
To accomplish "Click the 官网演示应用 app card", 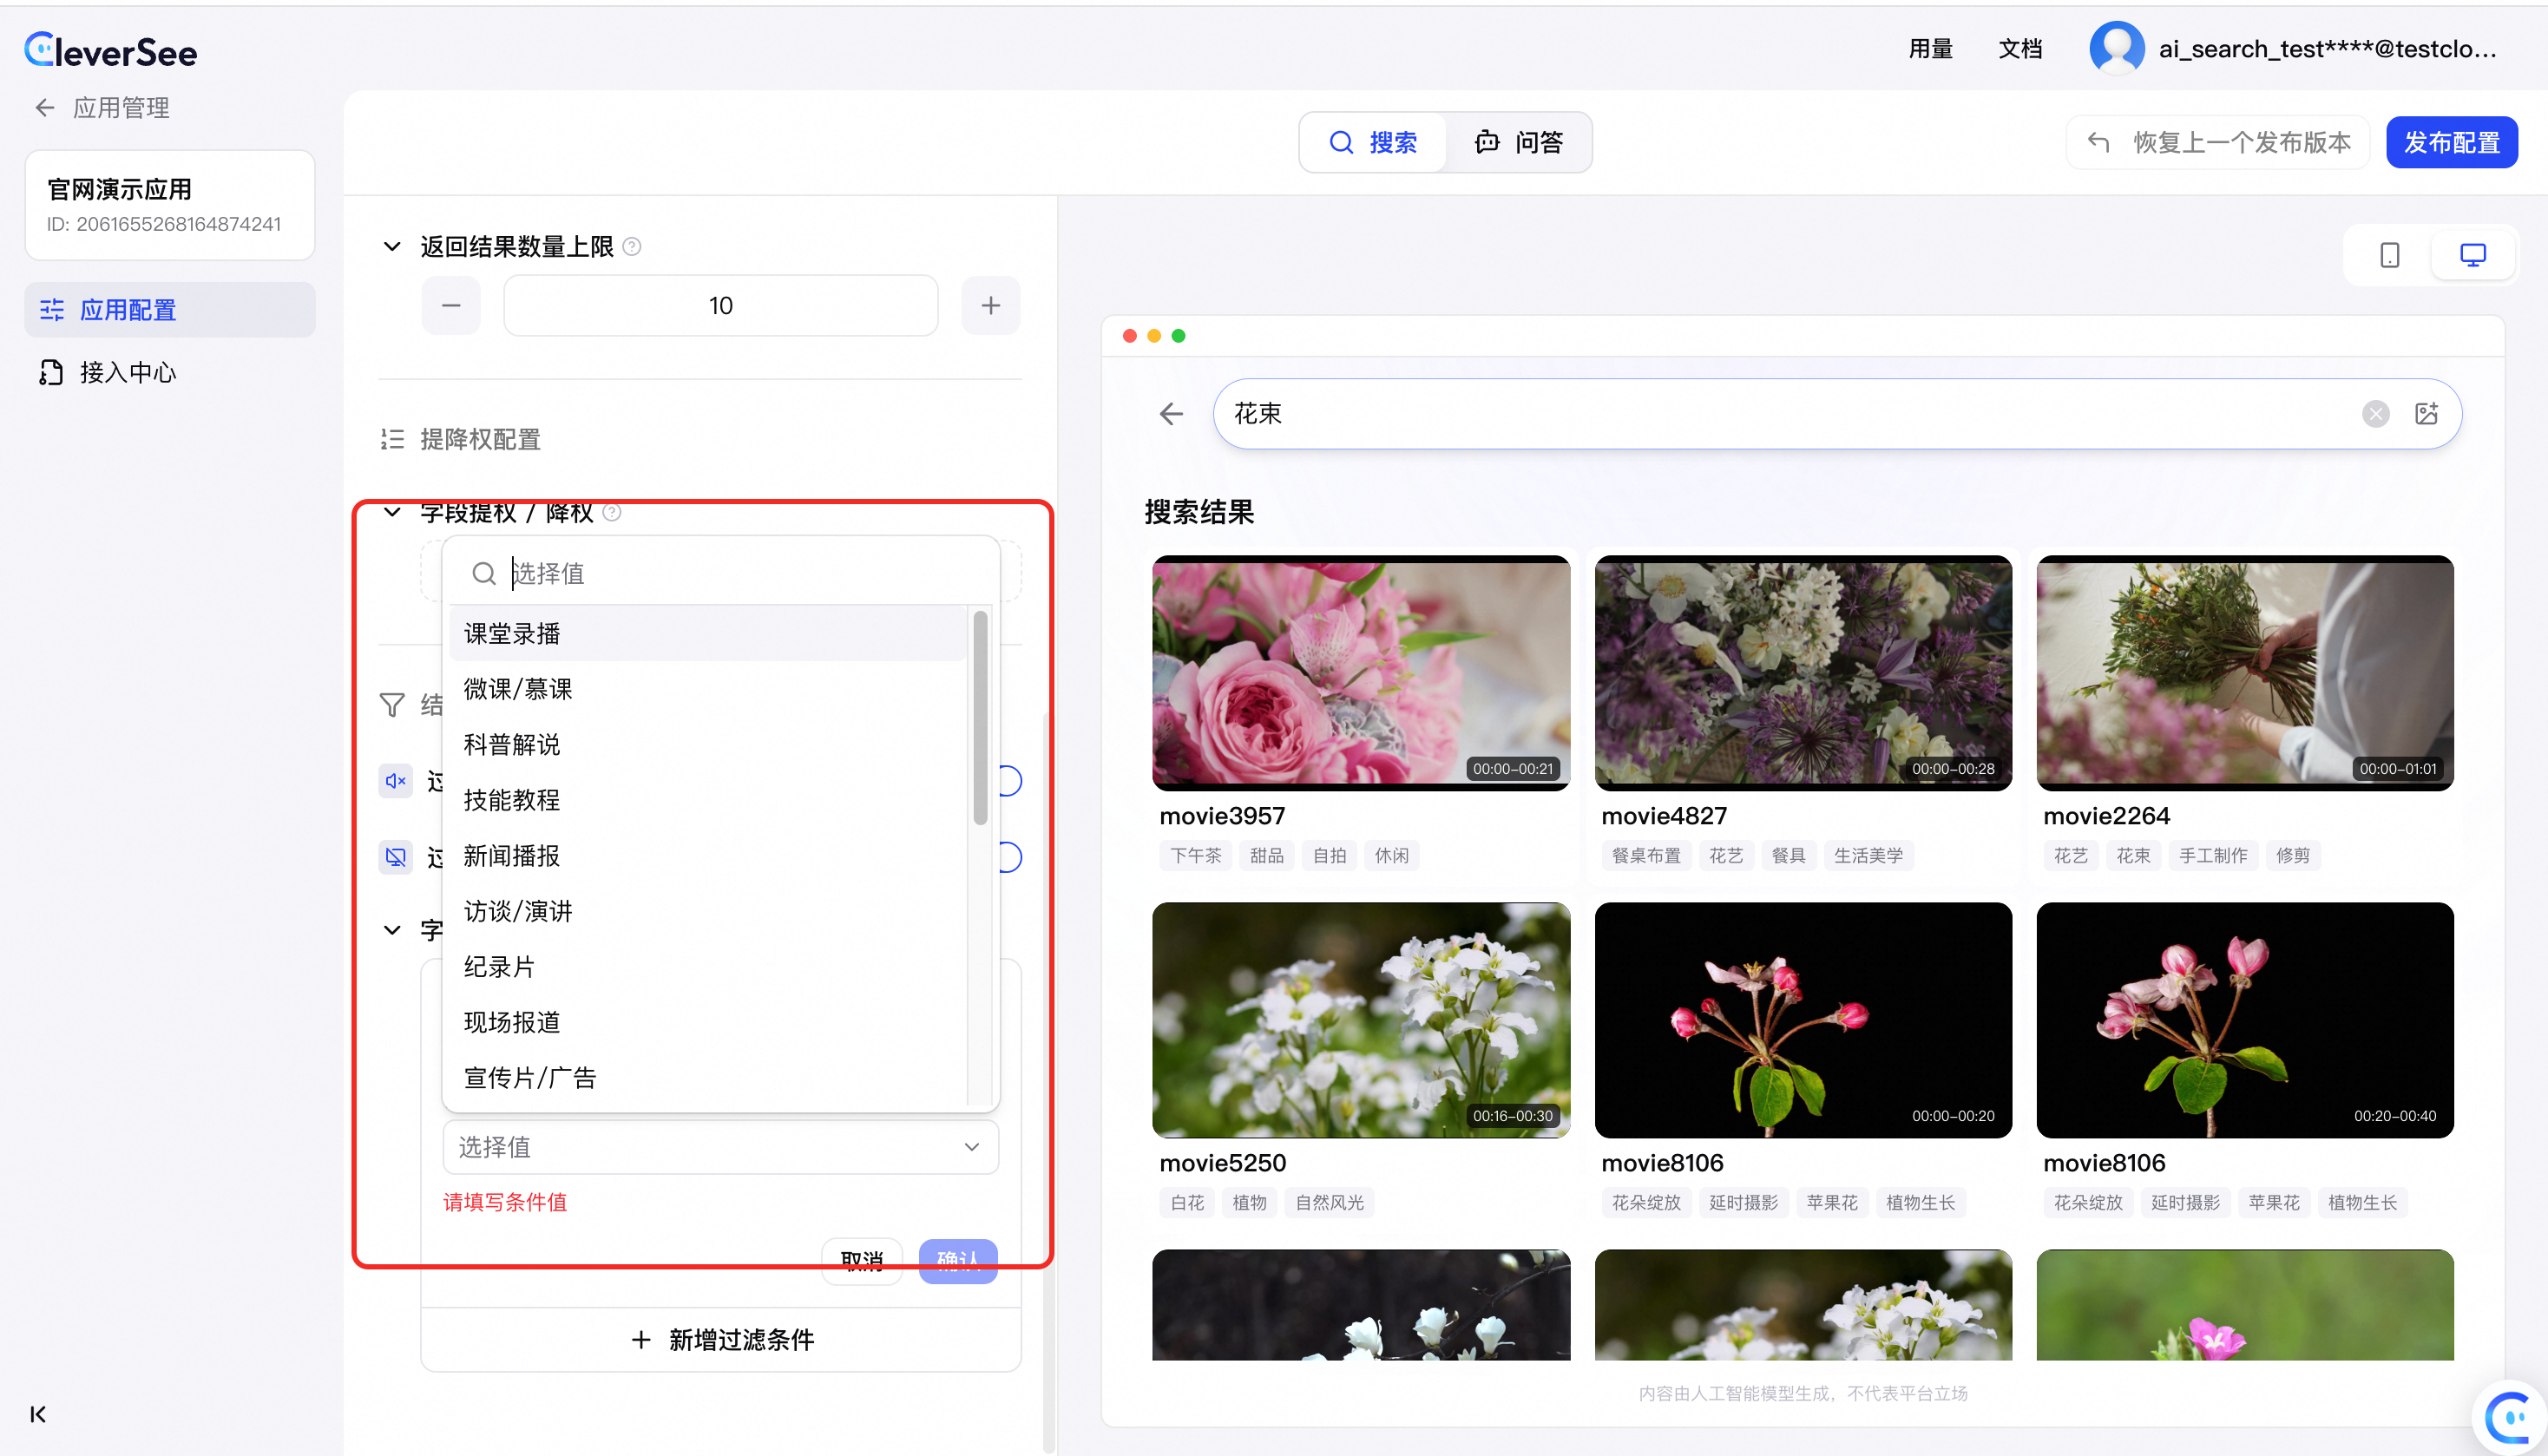I will (170, 205).
